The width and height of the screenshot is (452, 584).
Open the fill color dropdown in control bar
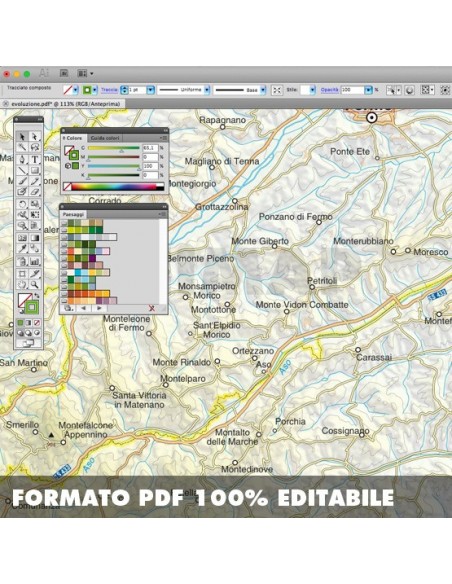click(75, 90)
